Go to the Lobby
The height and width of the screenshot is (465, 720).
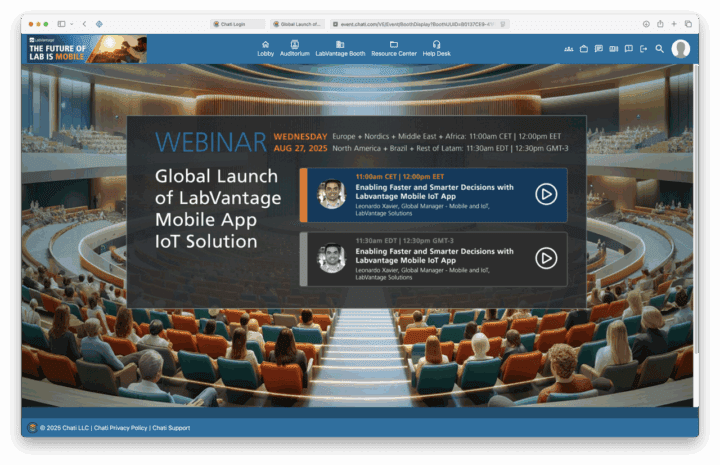click(x=265, y=48)
